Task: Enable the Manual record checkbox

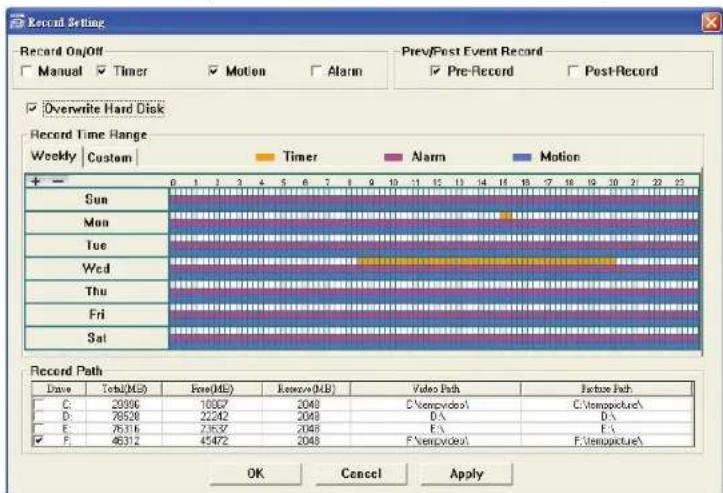Action: tap(27, 71)
